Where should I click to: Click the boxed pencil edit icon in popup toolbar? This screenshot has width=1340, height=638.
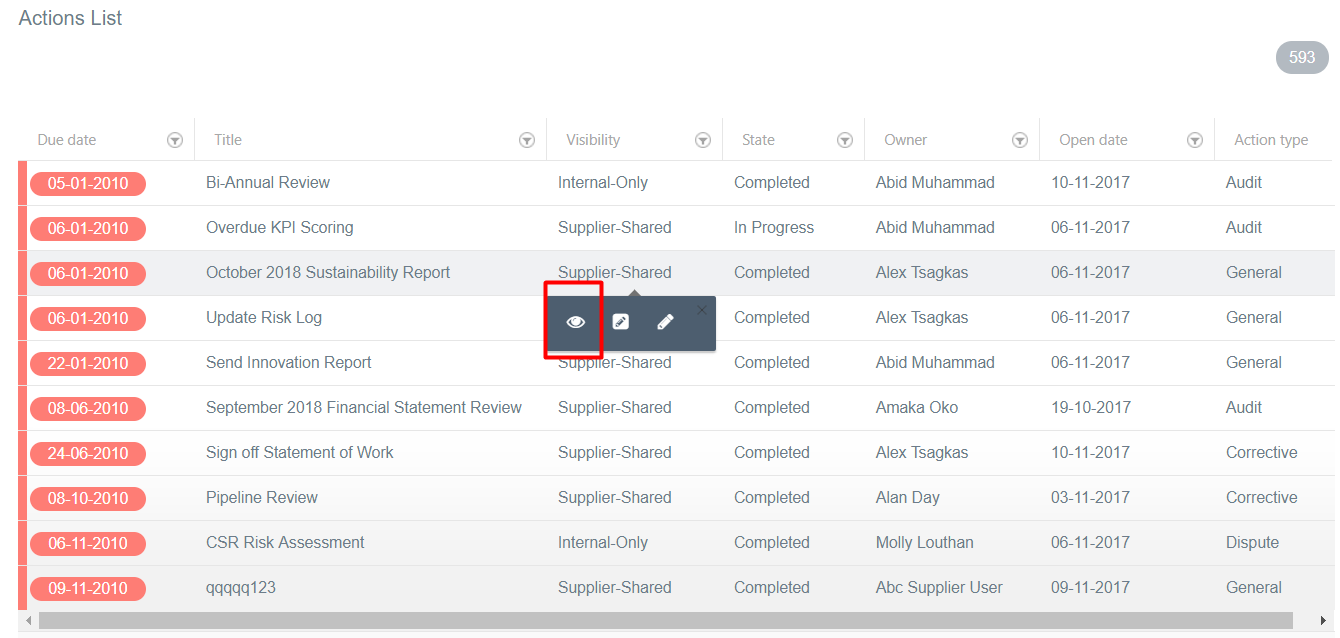620,321
